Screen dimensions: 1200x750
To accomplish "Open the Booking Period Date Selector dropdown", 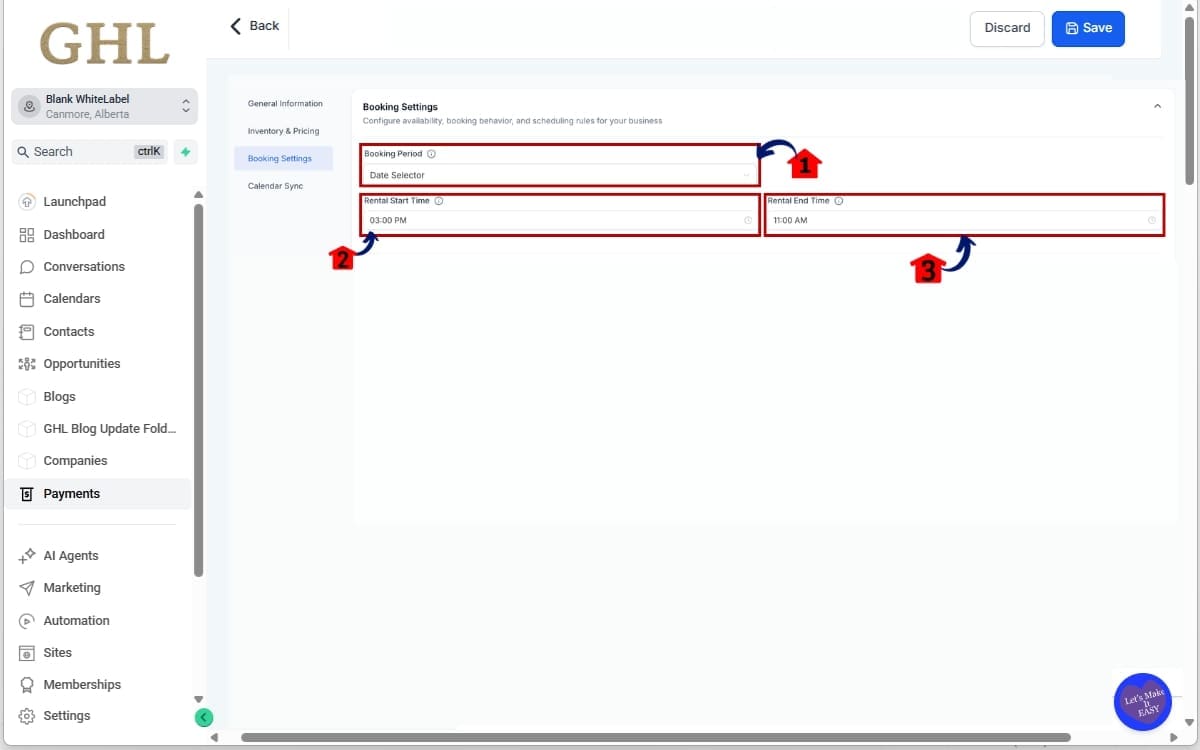I will [558, 172].
